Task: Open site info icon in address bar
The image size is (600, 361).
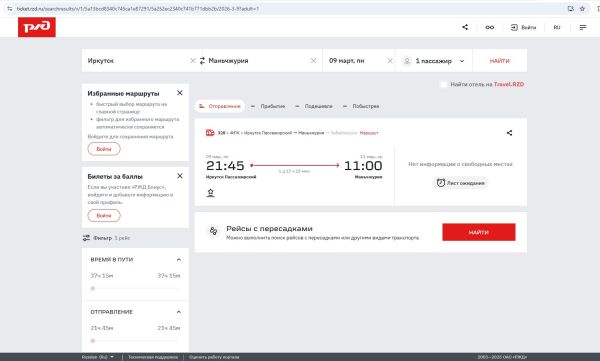Action: tap(10, 8)
